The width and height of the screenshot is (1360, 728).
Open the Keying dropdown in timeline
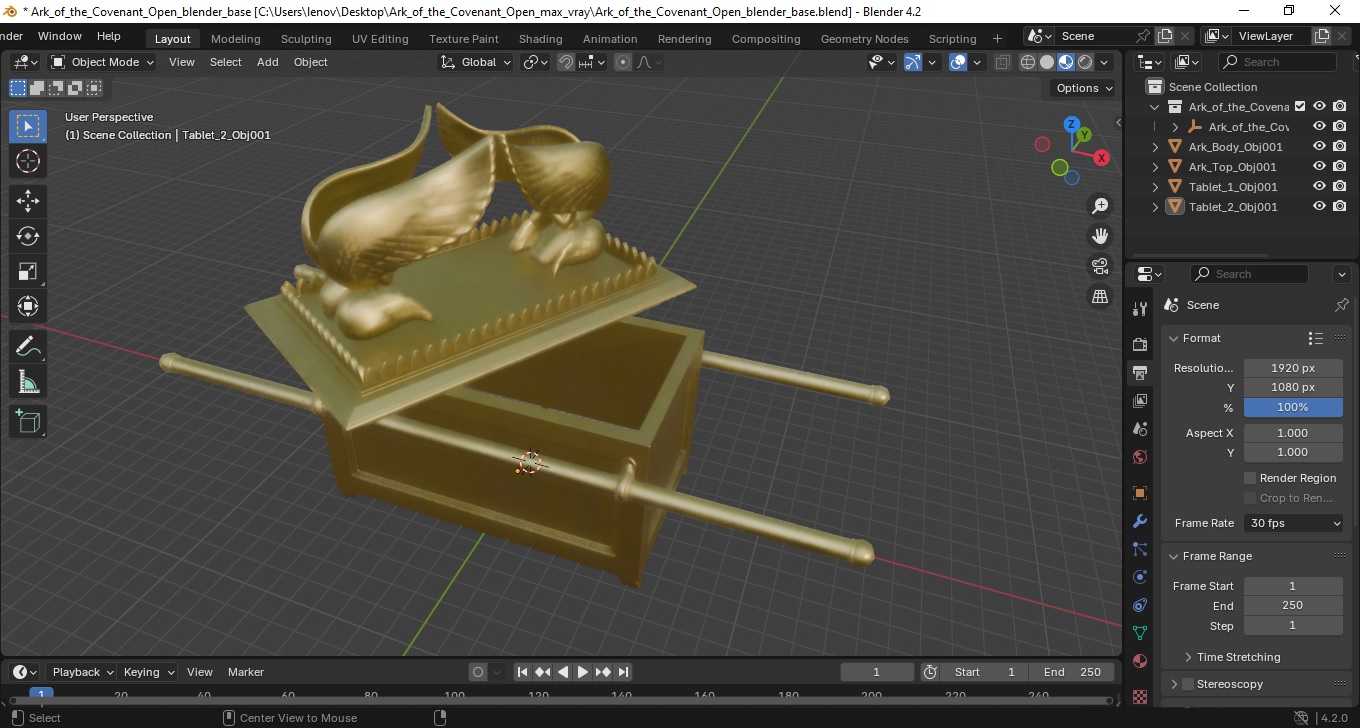(148, 672)
